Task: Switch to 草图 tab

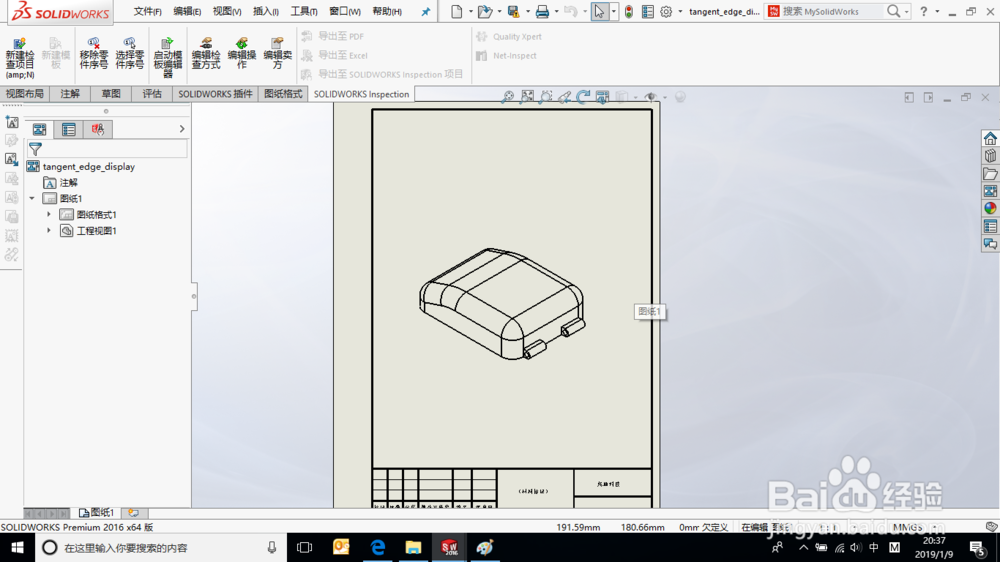Action: click(111, 94)
